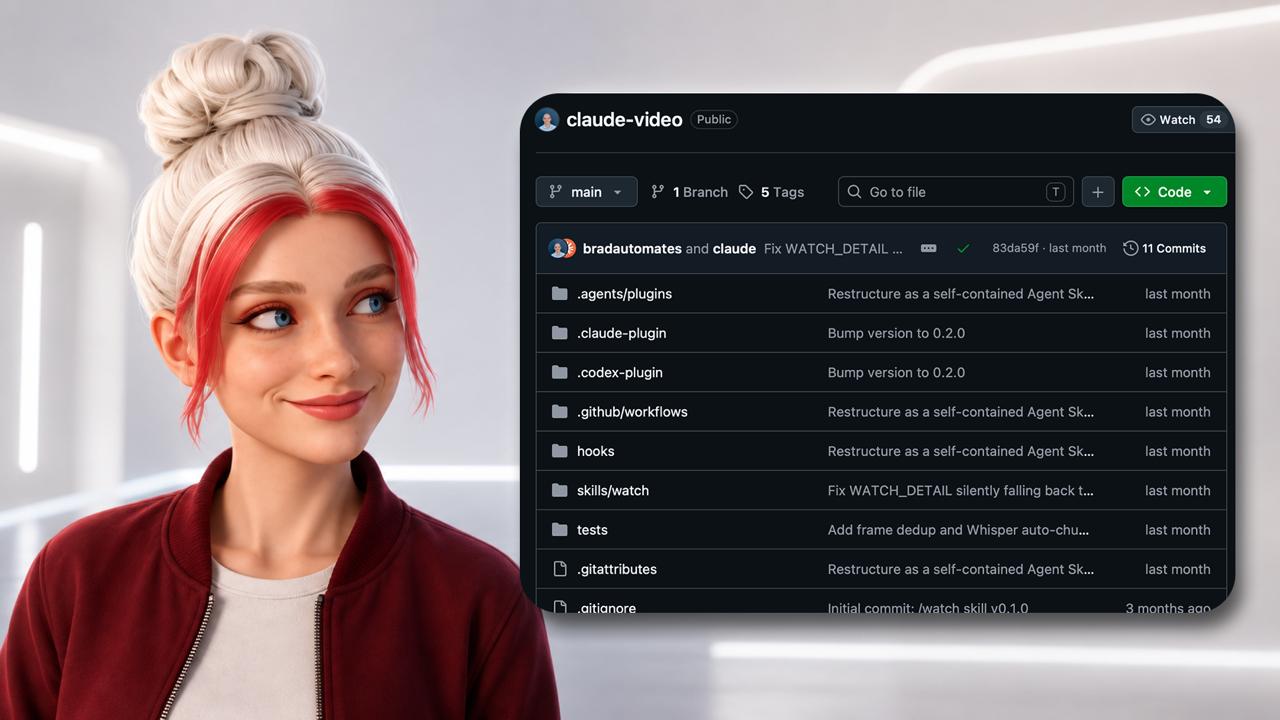Click the folder icon for .agents/plugins

[559, 294]
